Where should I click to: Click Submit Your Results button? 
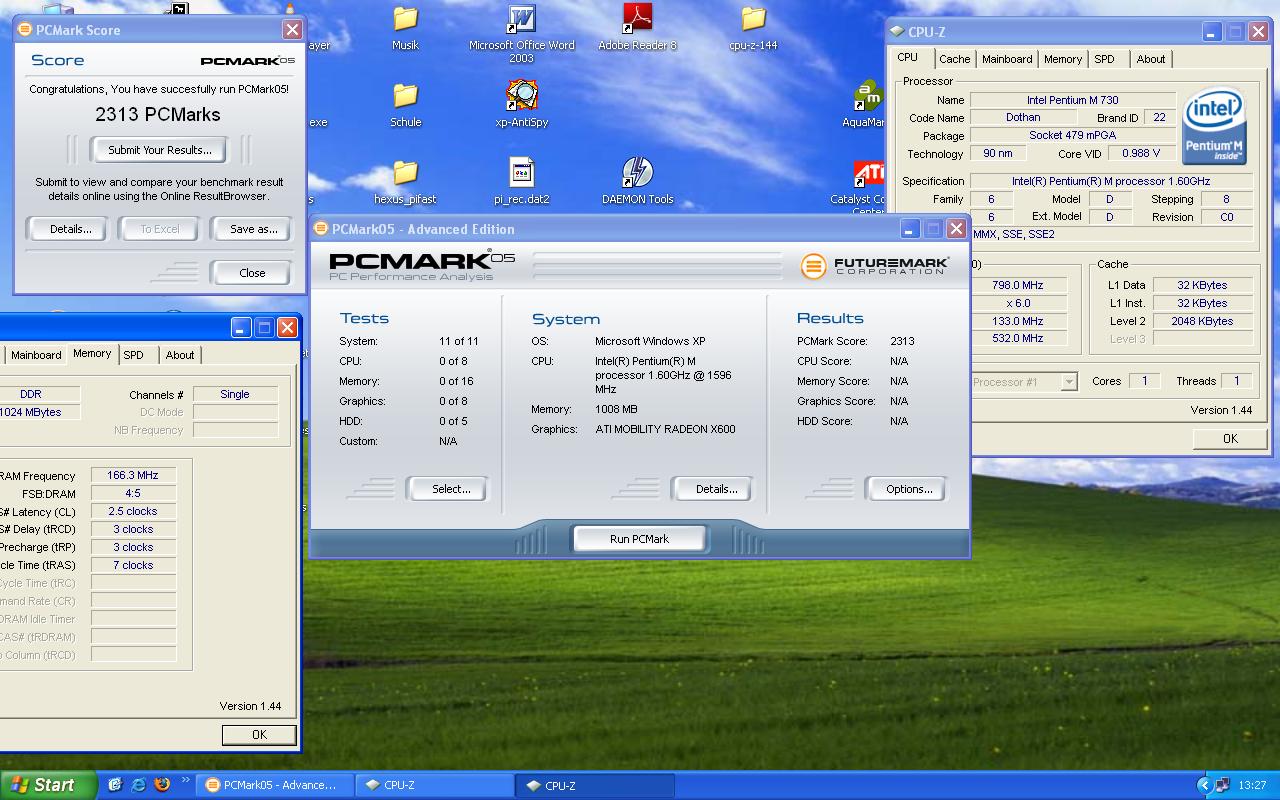tap(160, 150)
